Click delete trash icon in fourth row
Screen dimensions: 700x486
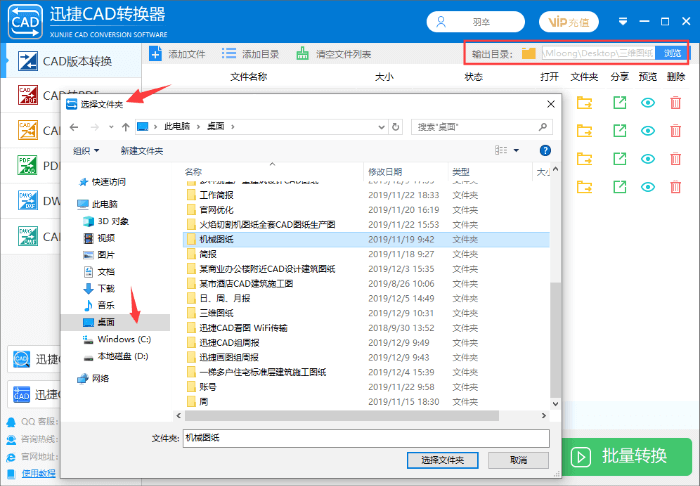click(675, 187)
